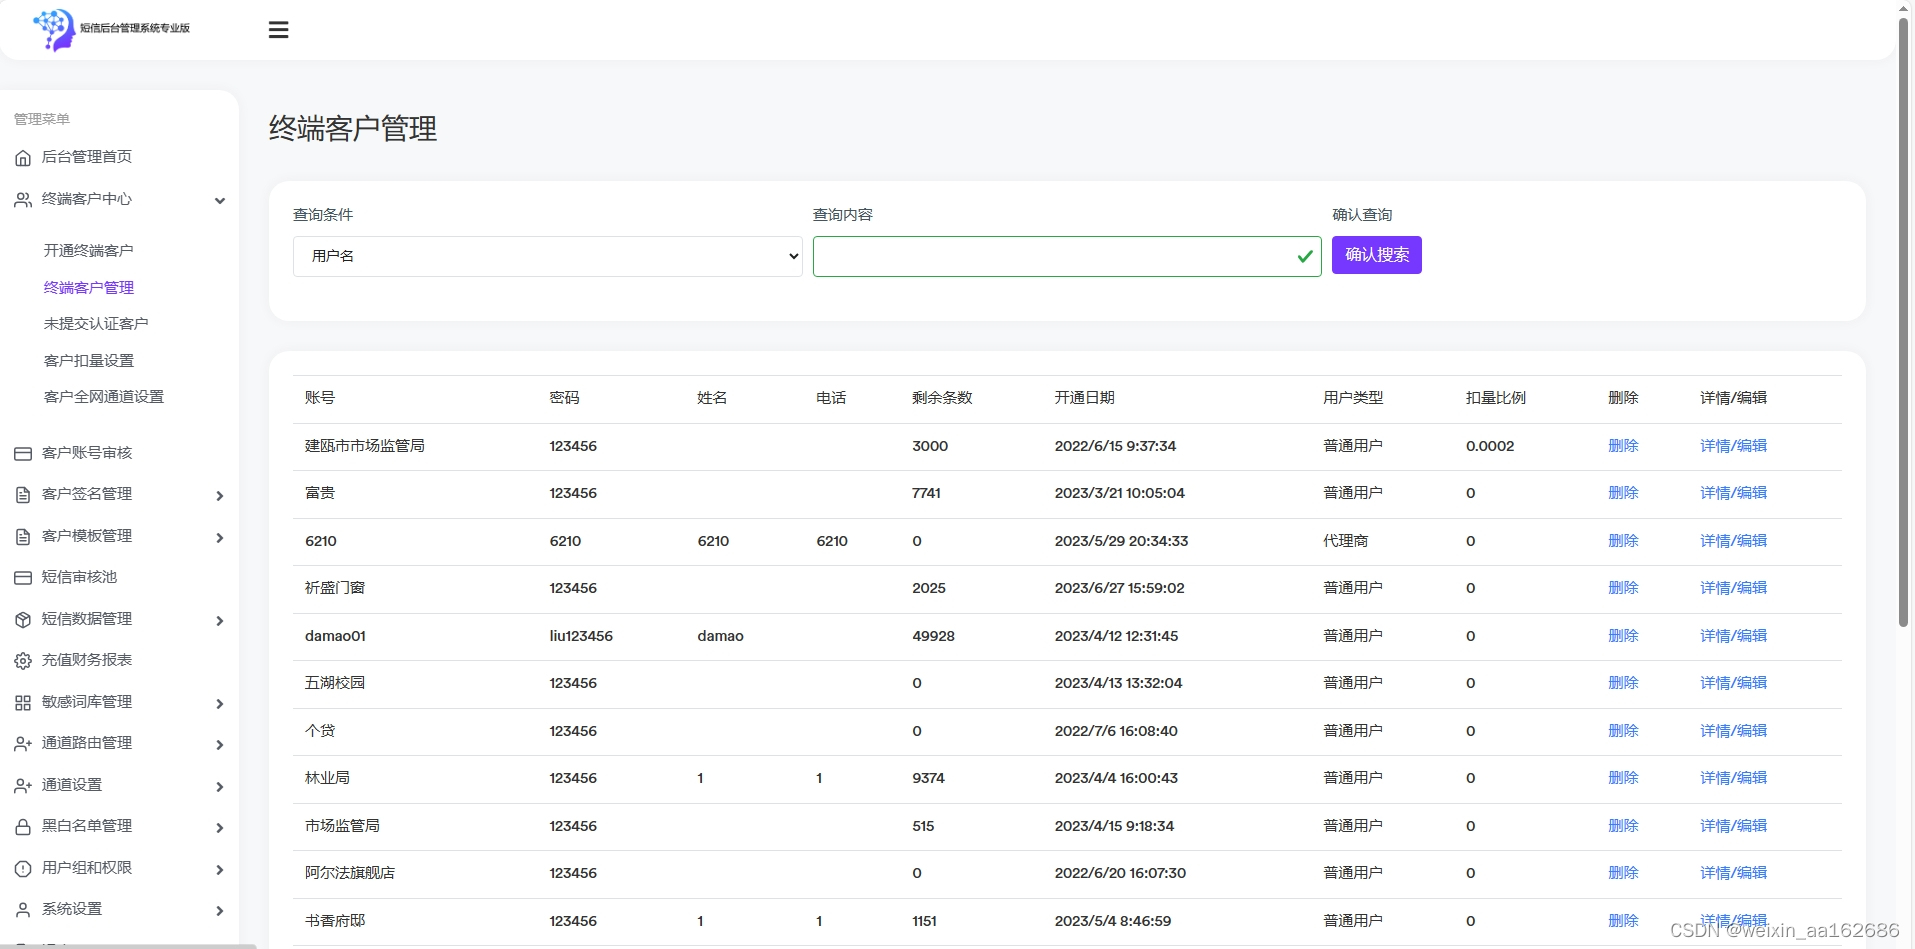Select 终端客户管理 menu item
Screen dimensions: 1915x949
click(x=89, y=287)
